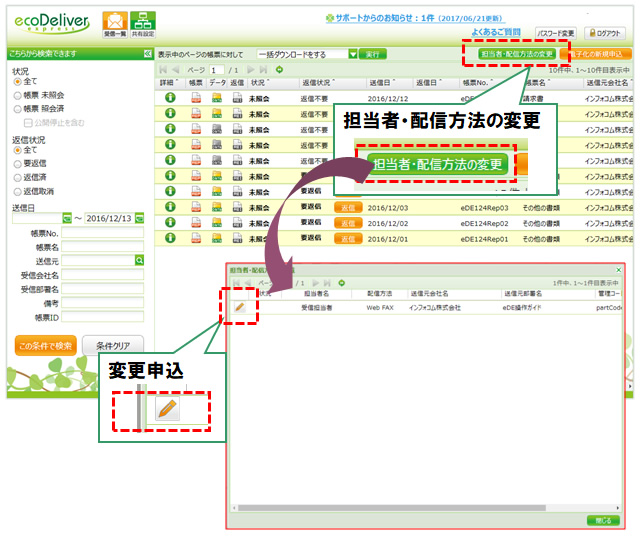
Task: Open calendar picker for start send date
Action: pyautogui.click(x=67, y=218)
